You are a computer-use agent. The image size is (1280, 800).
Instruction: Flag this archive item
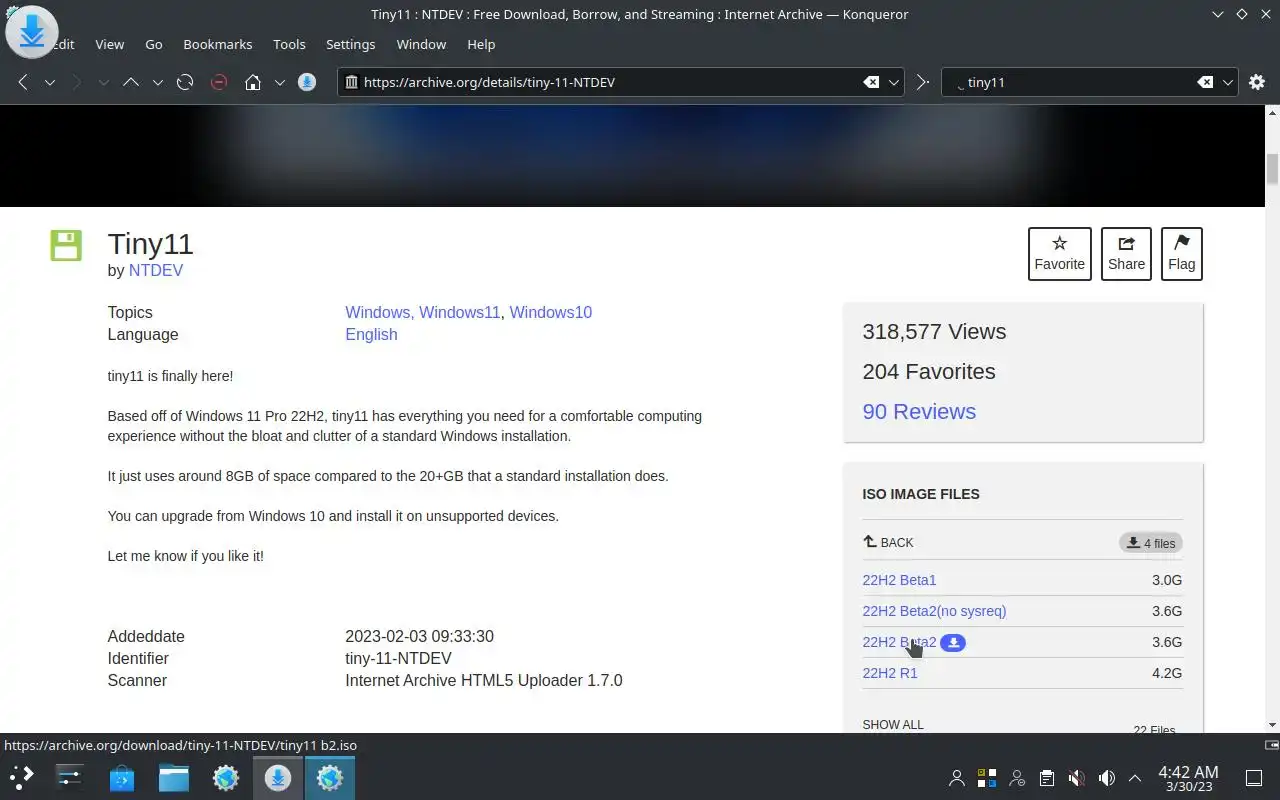pos(1181,254)
